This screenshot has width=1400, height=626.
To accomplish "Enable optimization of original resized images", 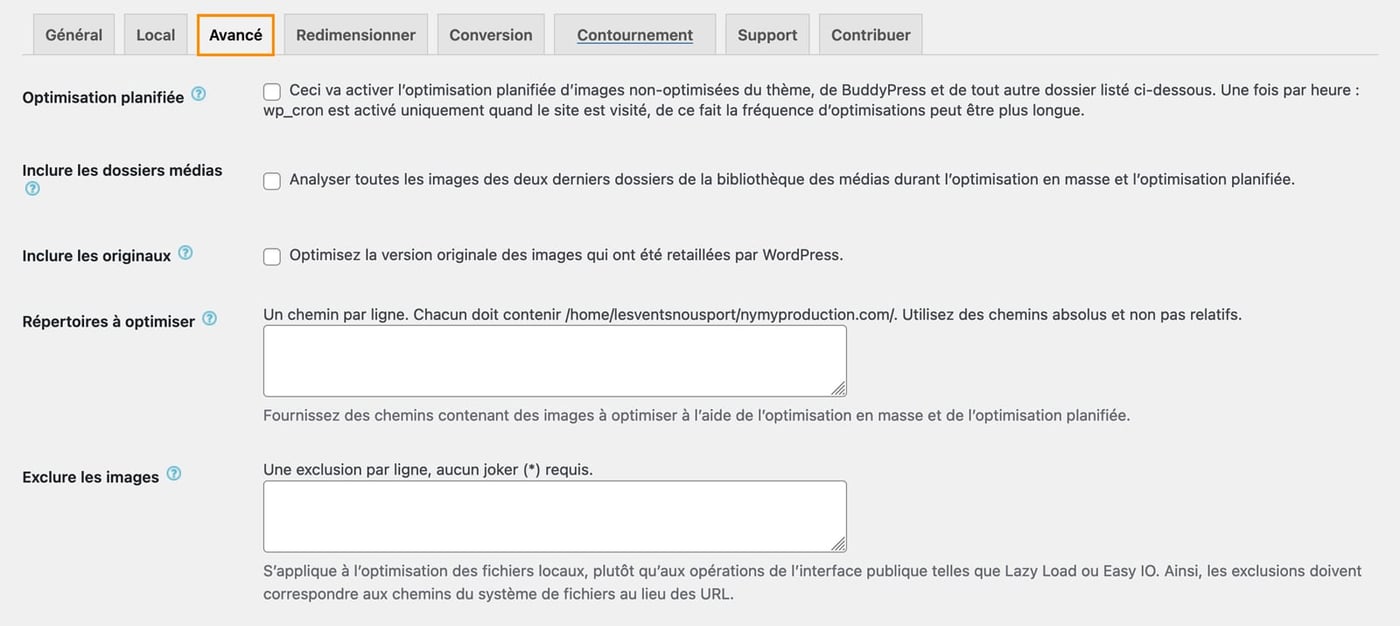I will click(271, 256).
